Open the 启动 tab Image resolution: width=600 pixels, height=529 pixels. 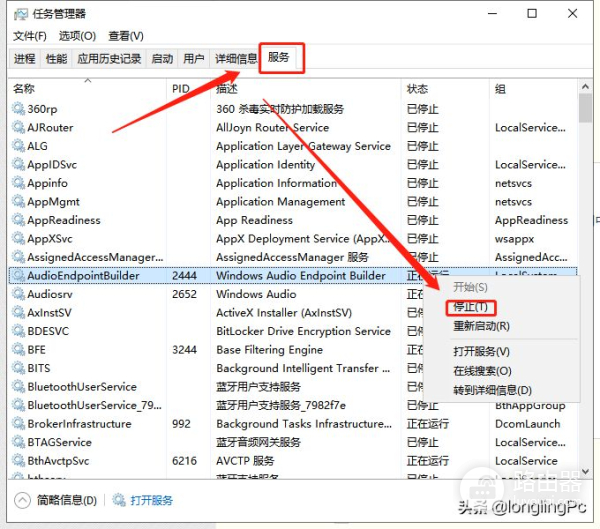click(x=162, y=59)
